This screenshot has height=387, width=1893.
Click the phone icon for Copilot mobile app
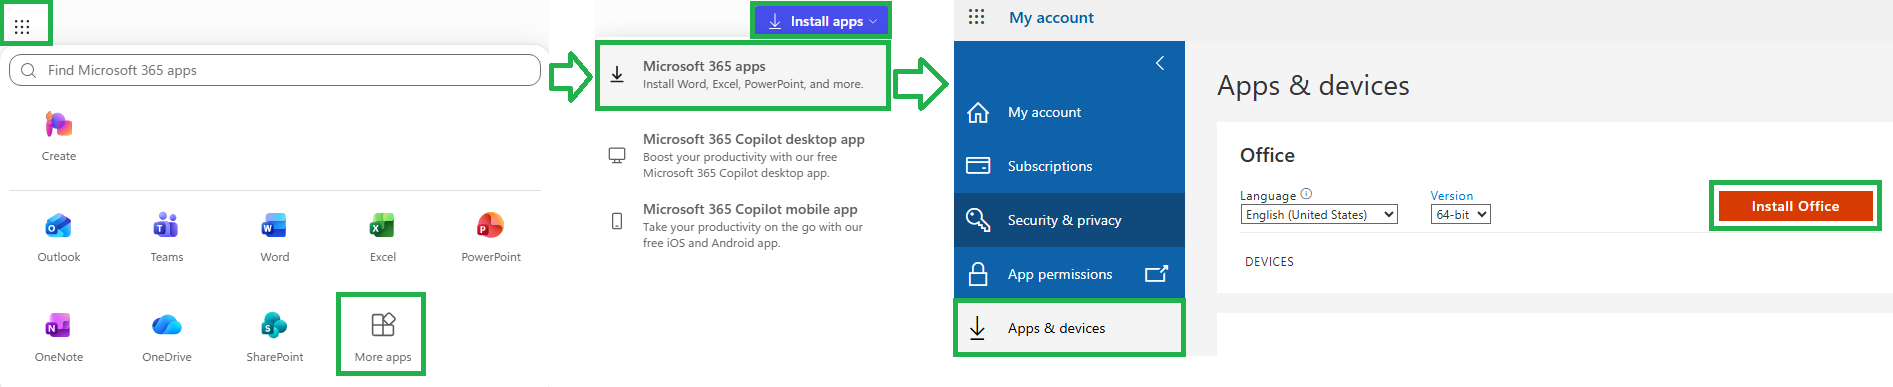[617, 221]
